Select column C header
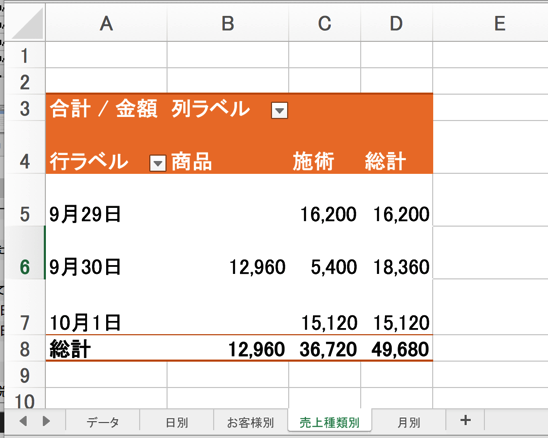The image size is (548, 438). [325, 24]
